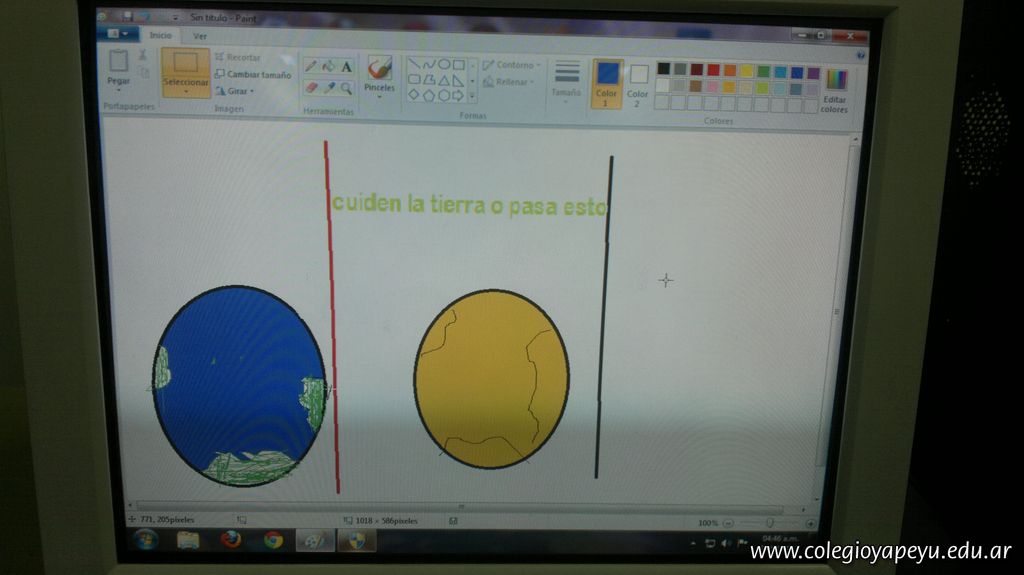1024x575 pixels.
Task: Launch Firefox from the taskbar
Action: (231, 540)
